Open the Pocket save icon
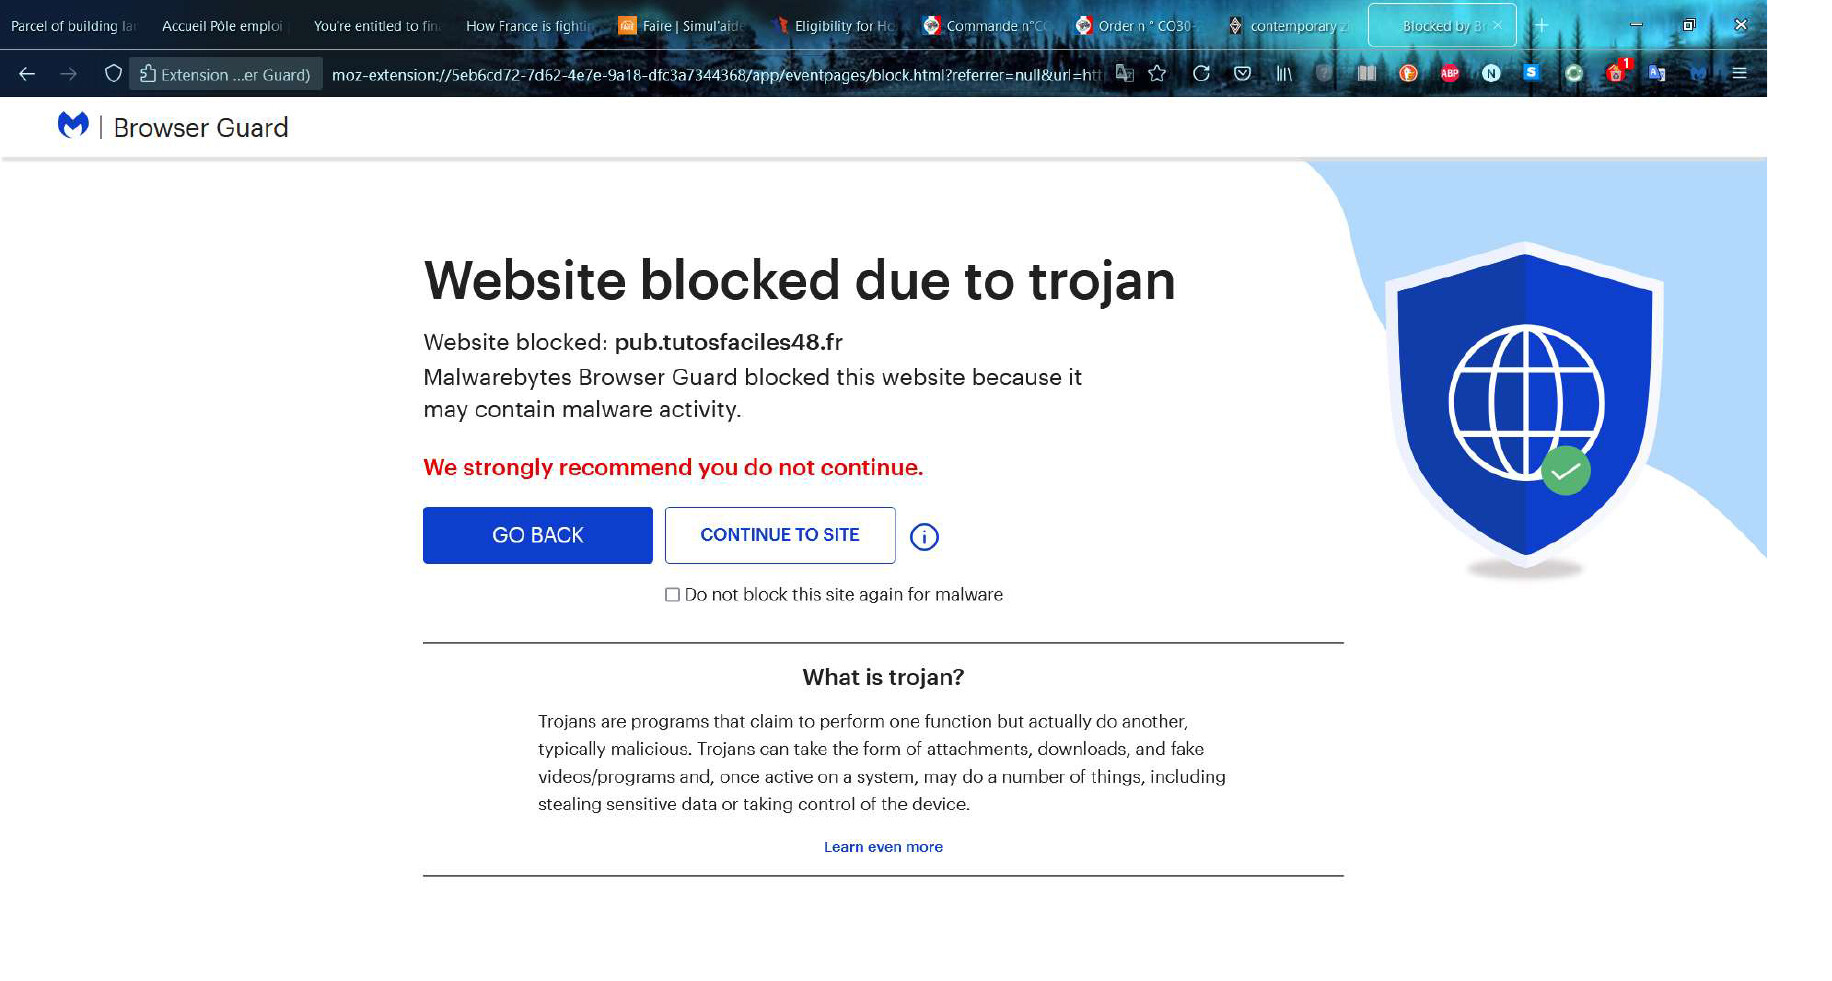Viewport: 1832px width, 981px height. (1242, 73)
